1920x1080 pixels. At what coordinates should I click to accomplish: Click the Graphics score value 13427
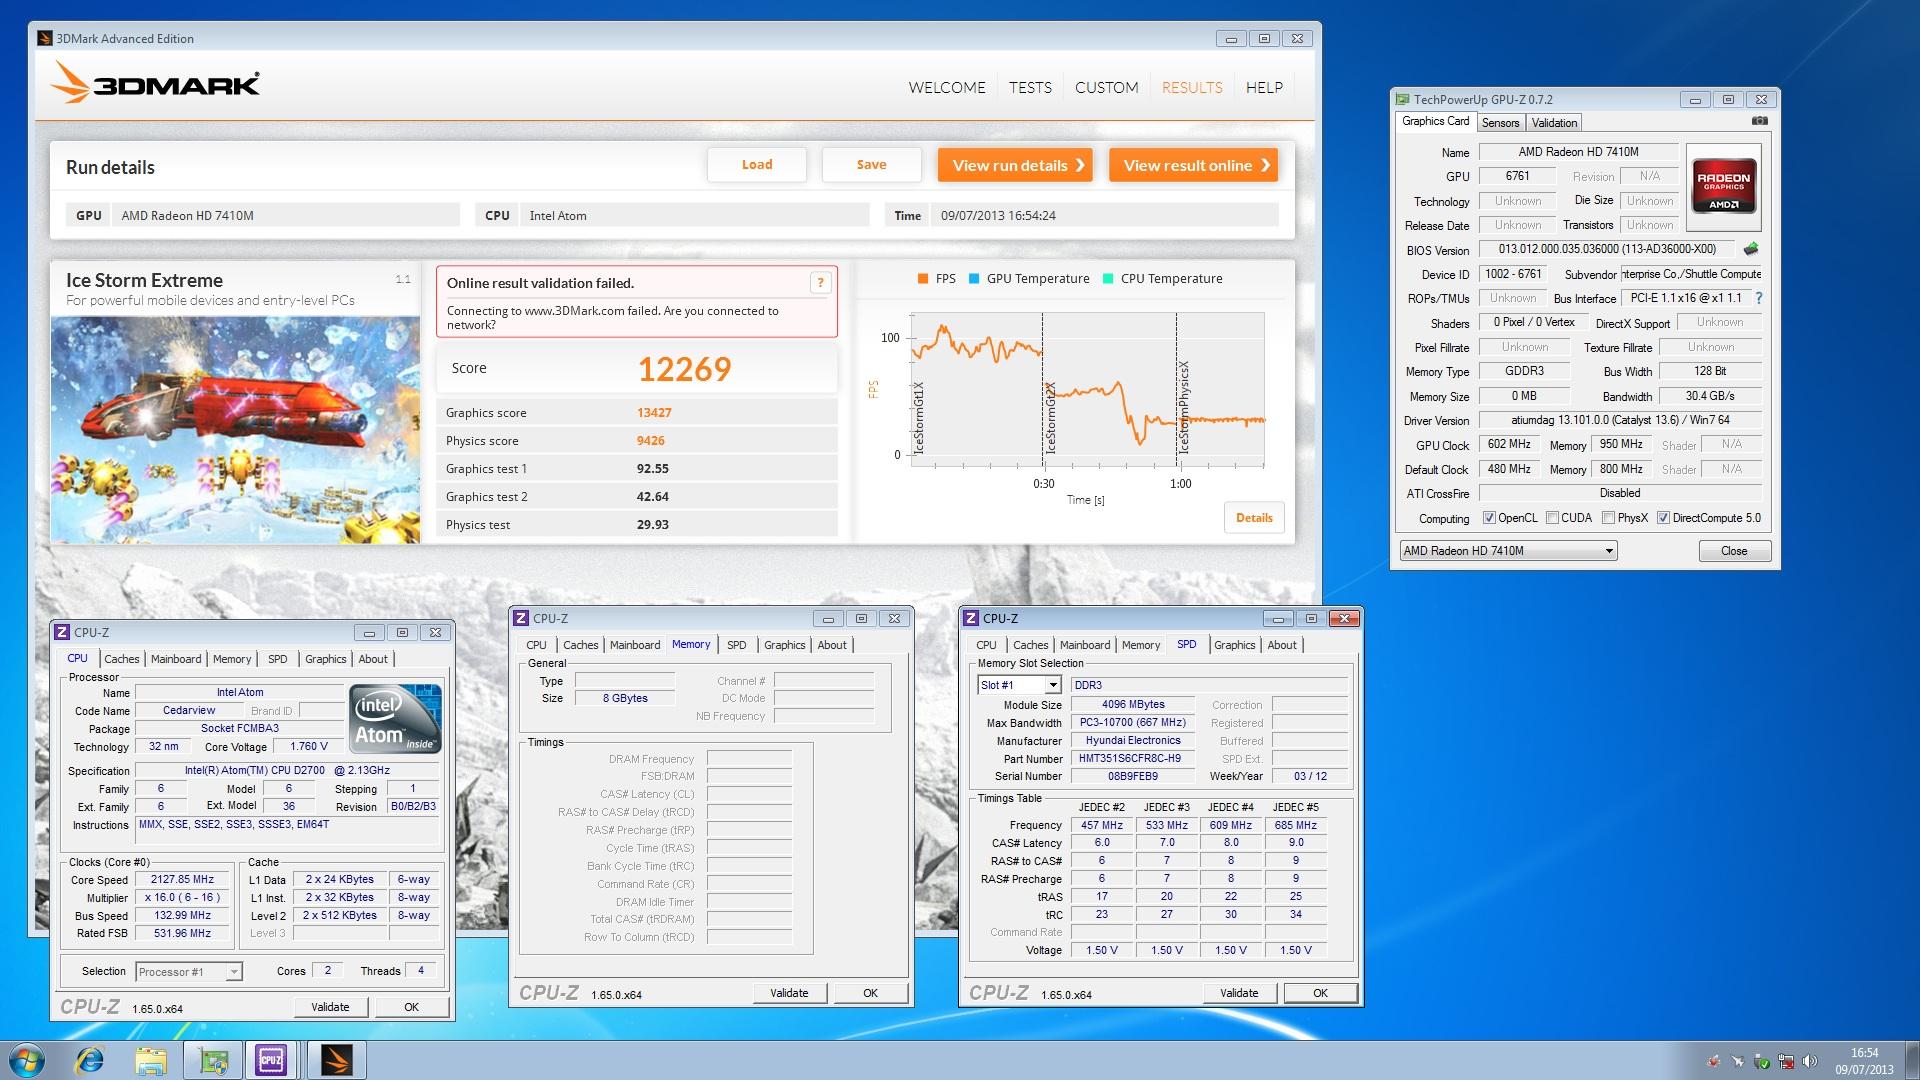(x=654, y=413)
